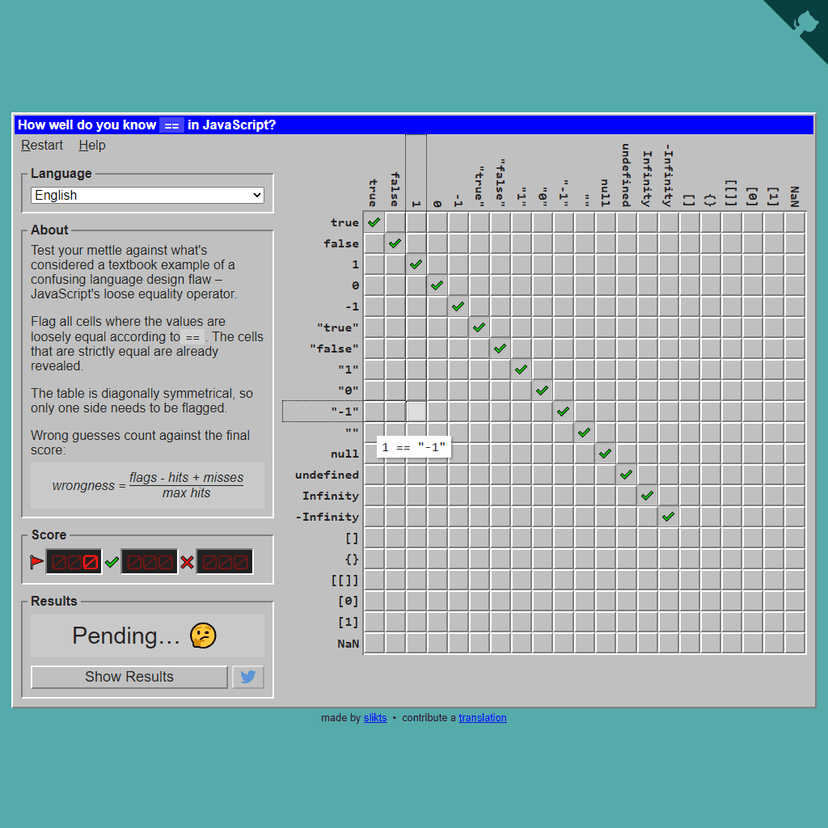This screenshot has width=828, height=828.
Task: Click the checkmark on the null diagonal cell
Action: point(605,453)
